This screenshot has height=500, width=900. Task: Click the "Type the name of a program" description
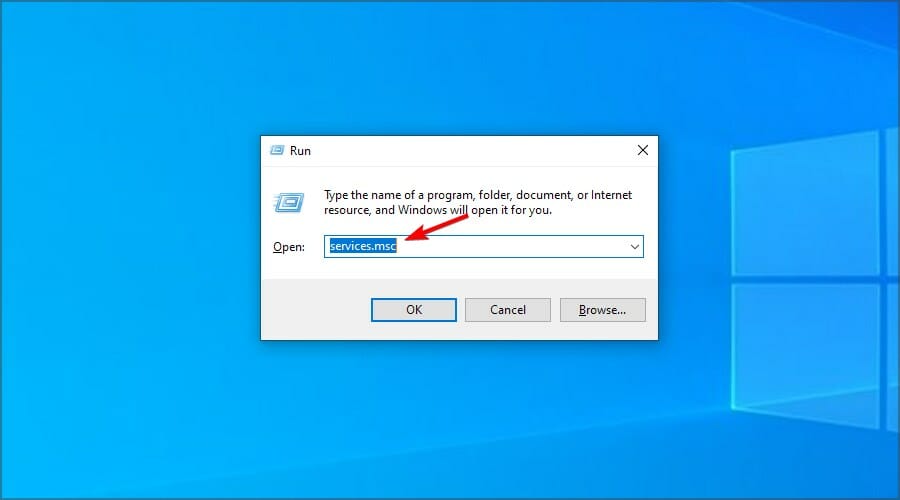tap(478, 203)
